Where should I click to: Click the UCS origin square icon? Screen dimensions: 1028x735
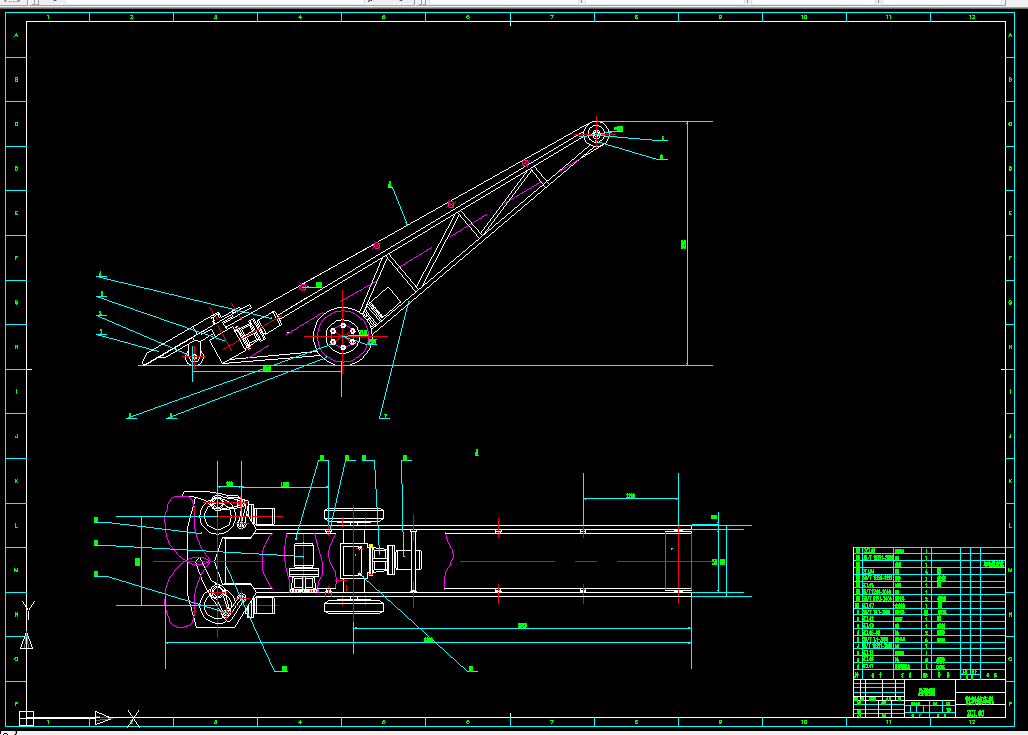click(x=26, y=718)
